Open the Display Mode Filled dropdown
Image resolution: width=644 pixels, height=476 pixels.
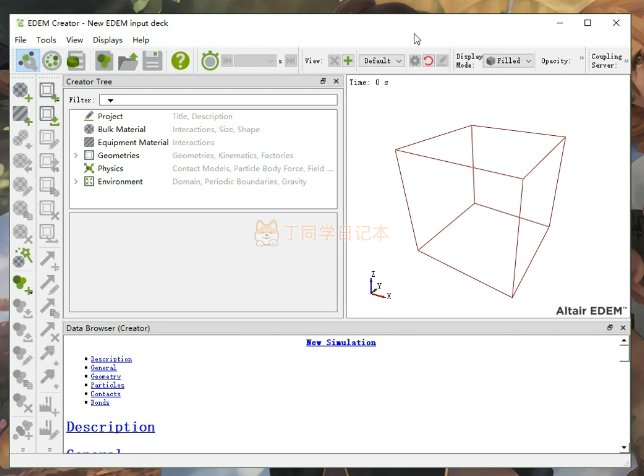coord(509,61)
